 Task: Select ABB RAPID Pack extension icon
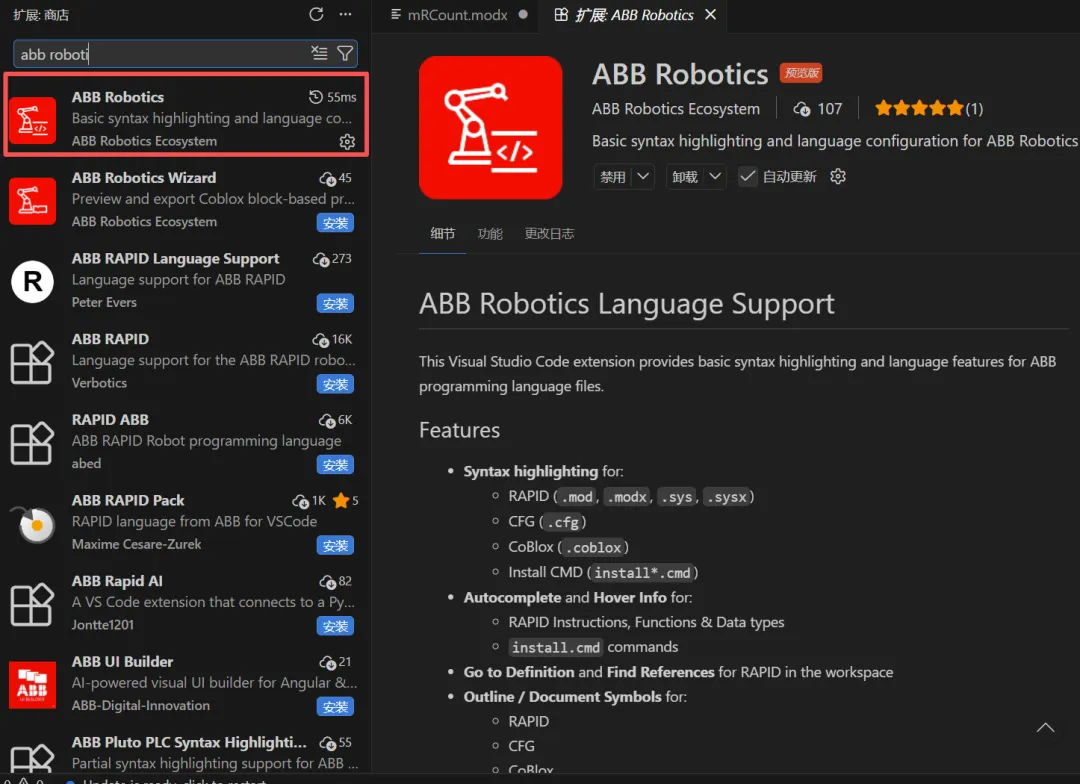32,523
